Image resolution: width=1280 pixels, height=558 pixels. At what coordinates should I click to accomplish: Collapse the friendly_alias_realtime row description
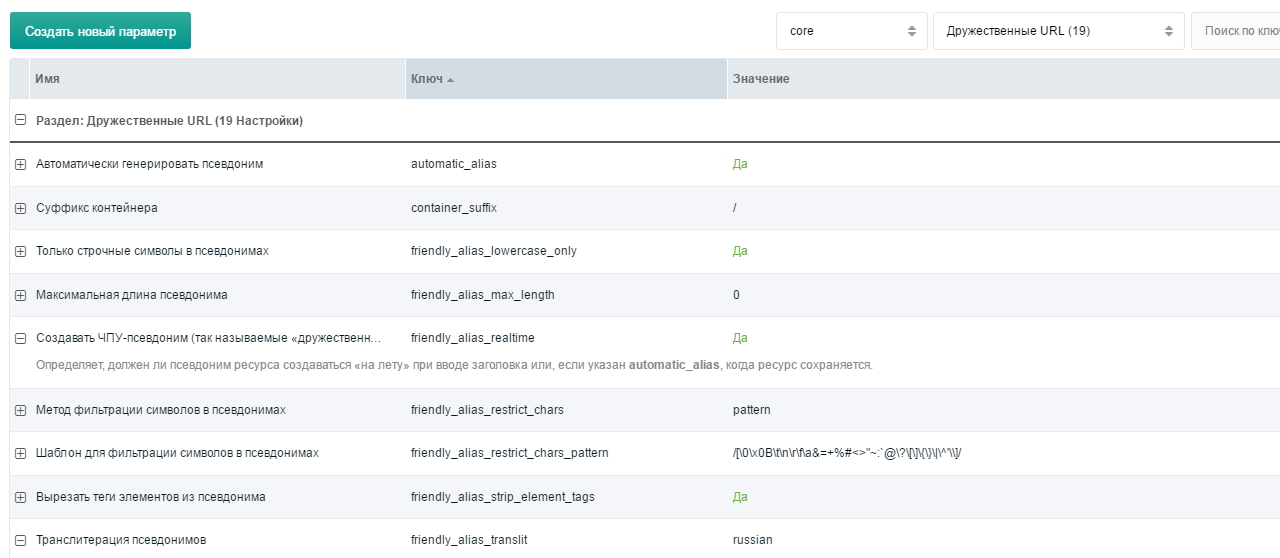pos(20,338)
